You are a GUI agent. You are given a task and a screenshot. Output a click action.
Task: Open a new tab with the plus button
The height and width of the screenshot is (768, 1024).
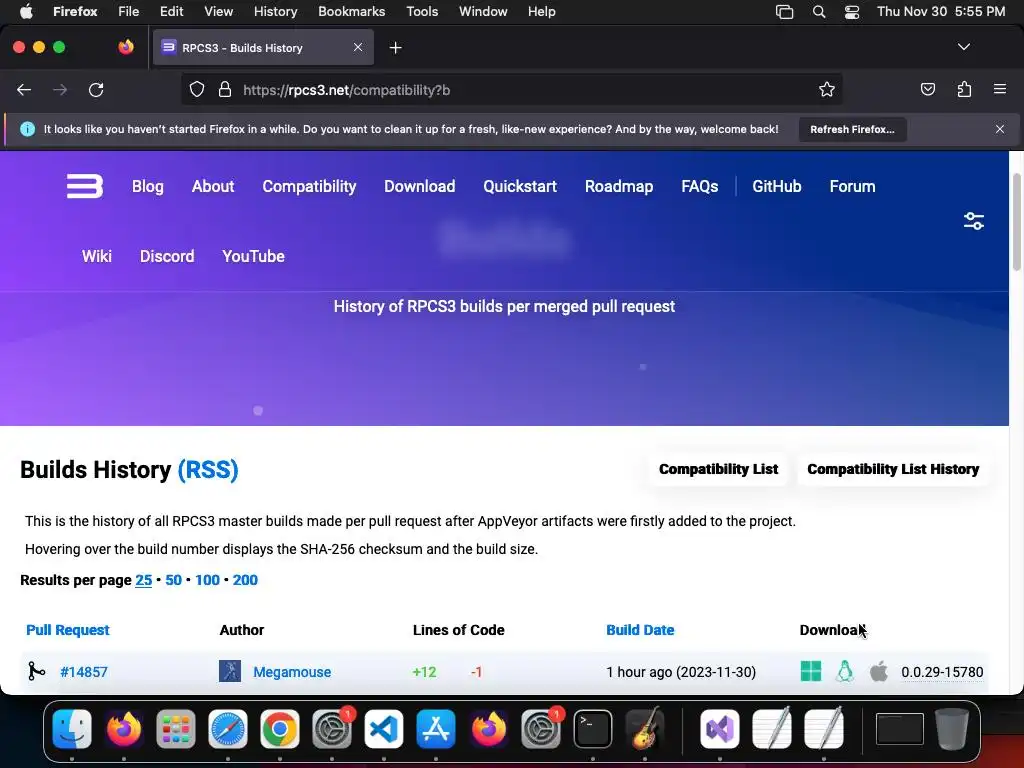point(395,48)
